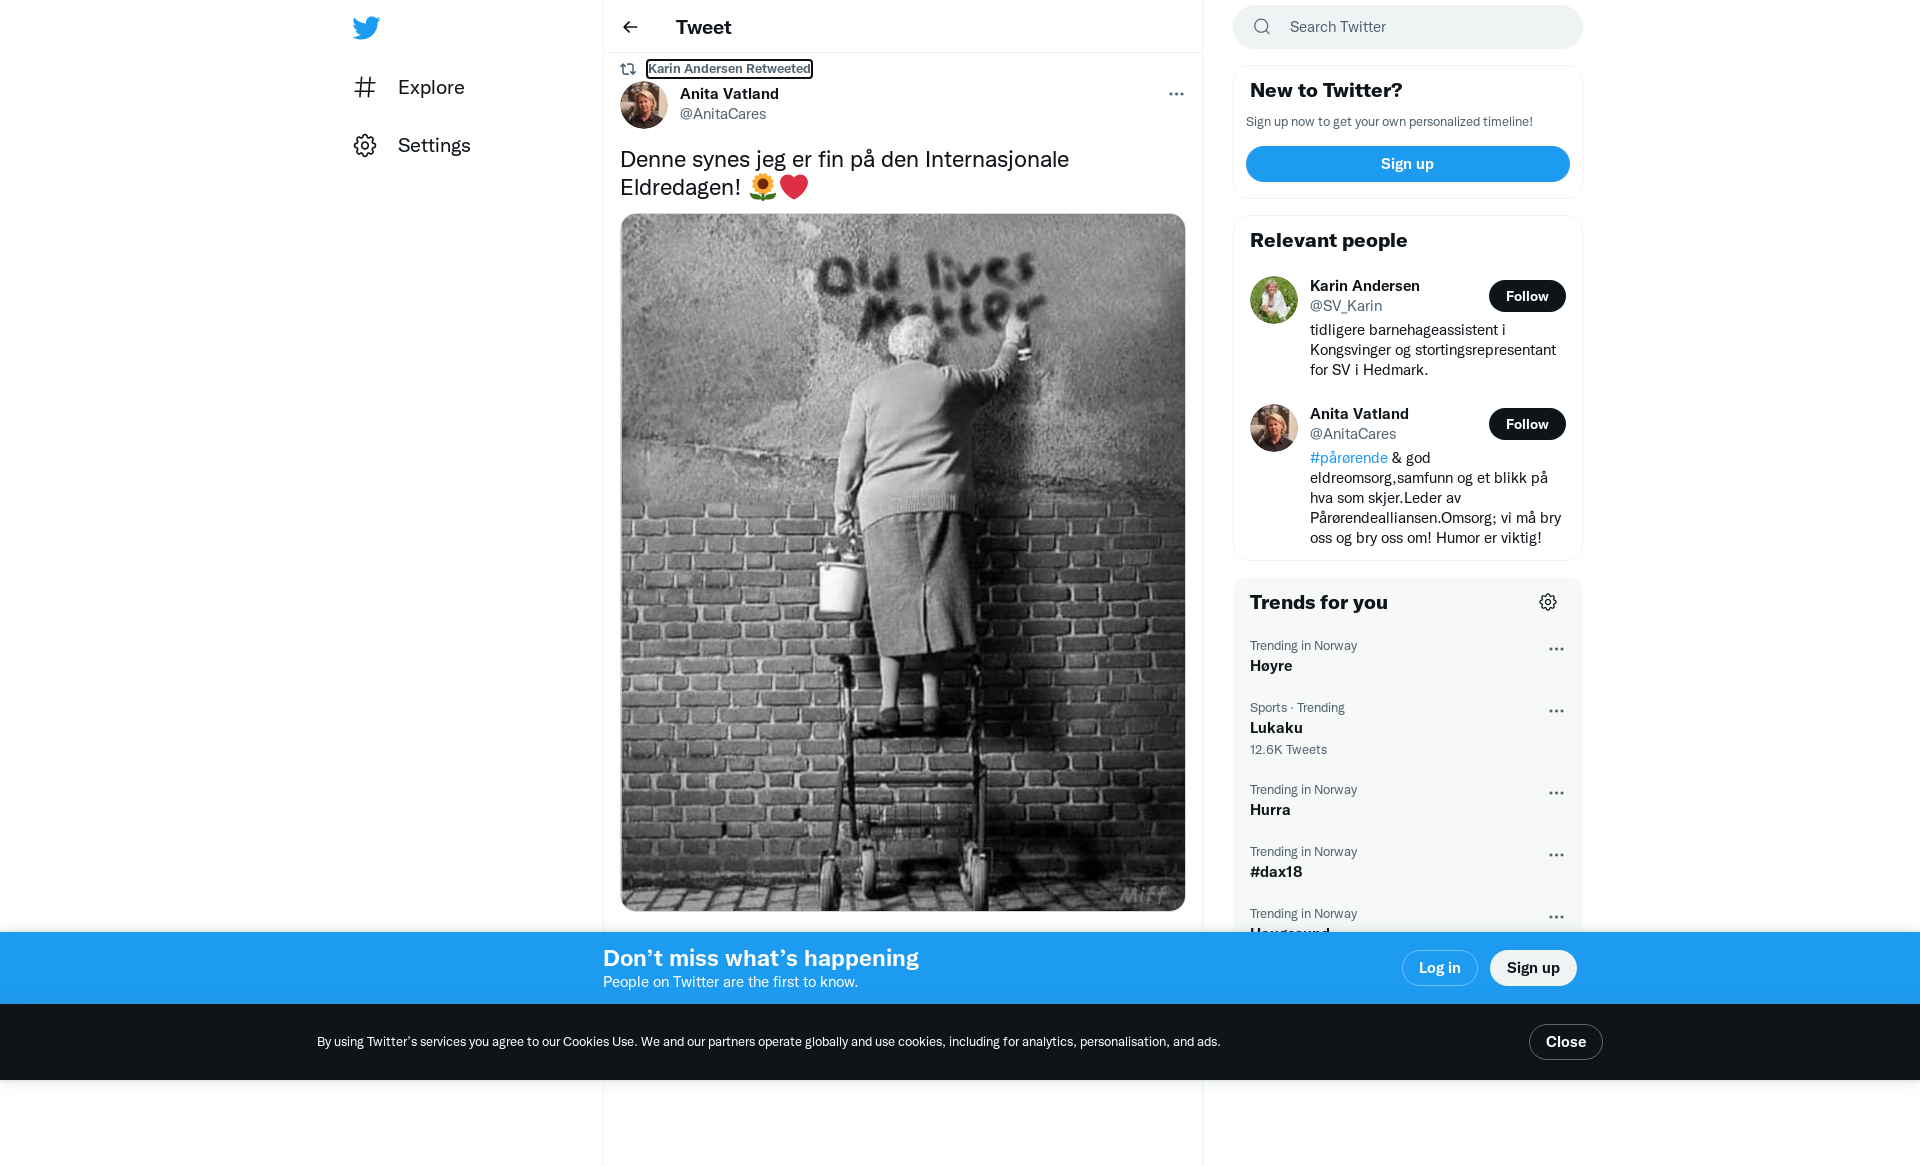Click the retweet icon above tweet
1920x1166 pixels.
click(x=628, y=69)
